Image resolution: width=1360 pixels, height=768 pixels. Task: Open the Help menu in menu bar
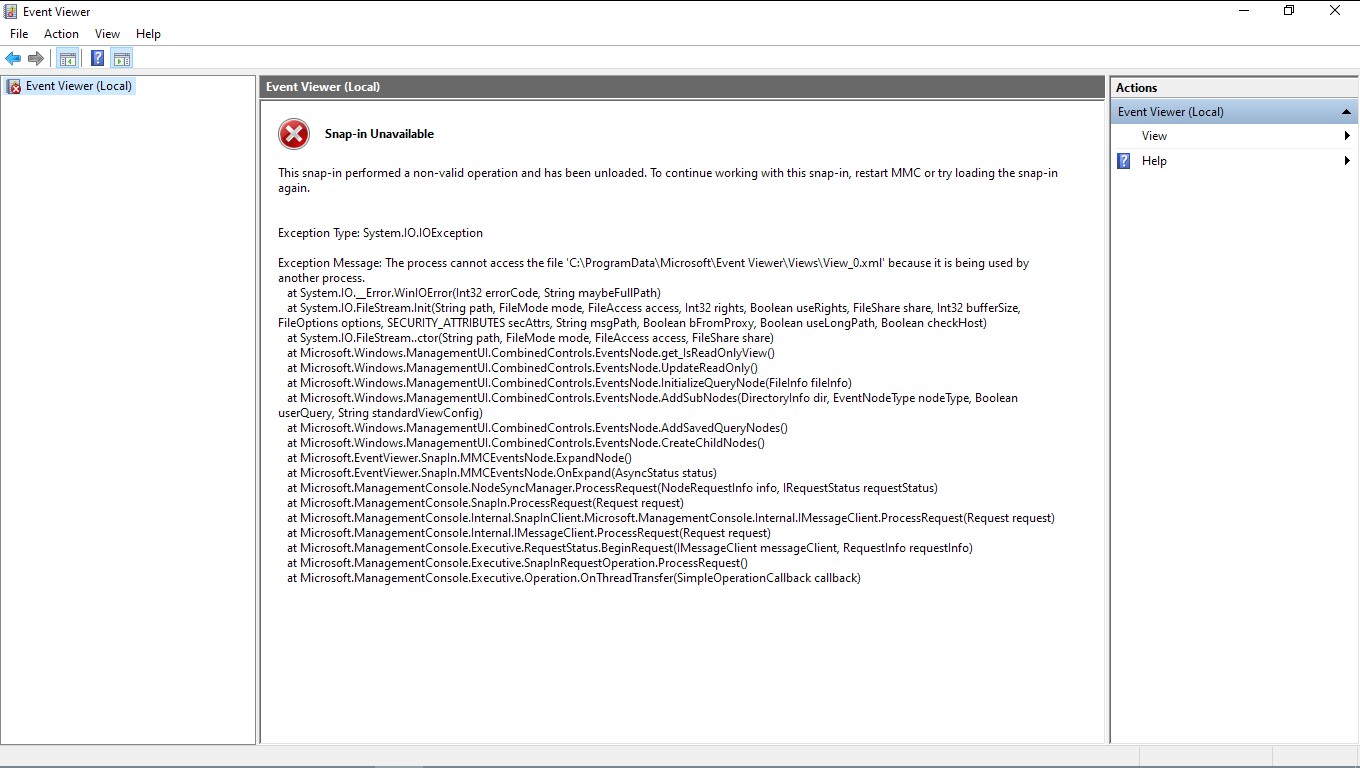point(148,34)
